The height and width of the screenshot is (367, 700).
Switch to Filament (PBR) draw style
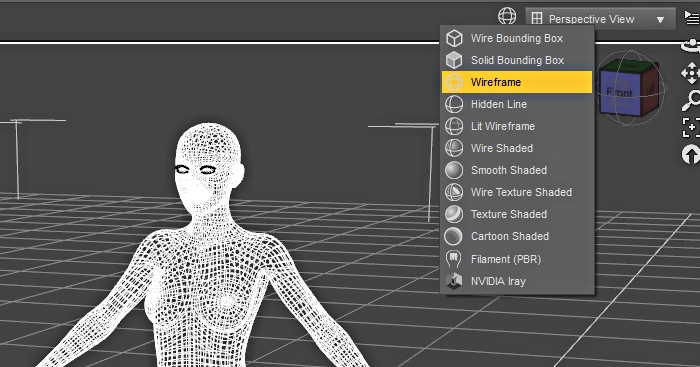pos(517,259)
